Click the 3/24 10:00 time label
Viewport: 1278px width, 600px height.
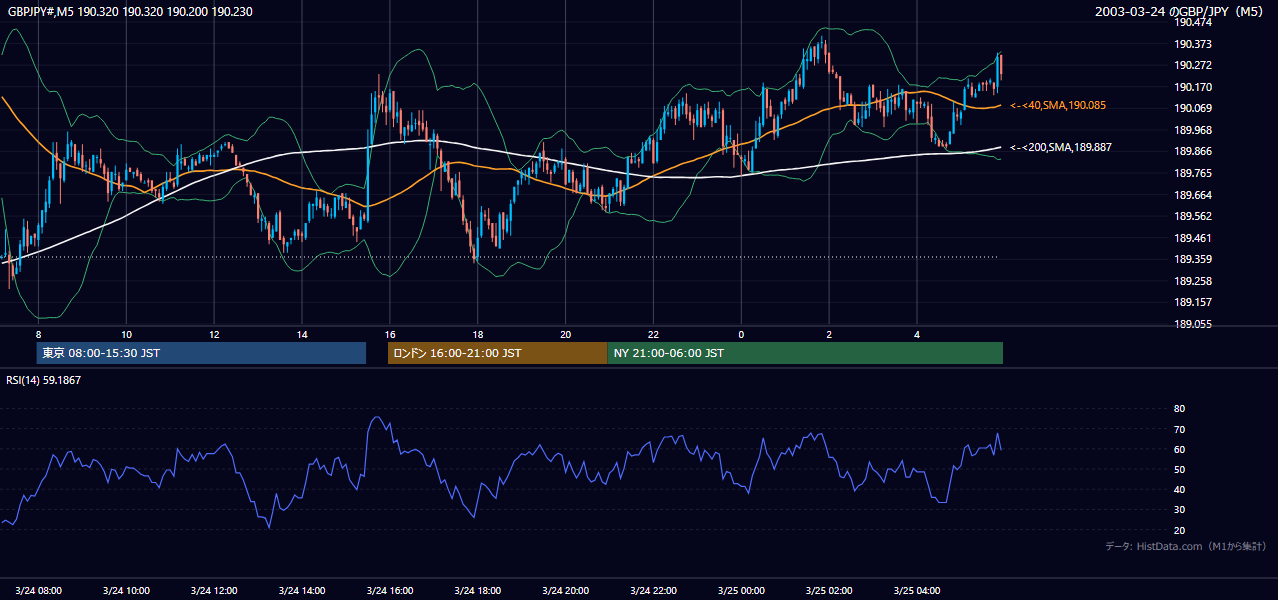point(126,590)
